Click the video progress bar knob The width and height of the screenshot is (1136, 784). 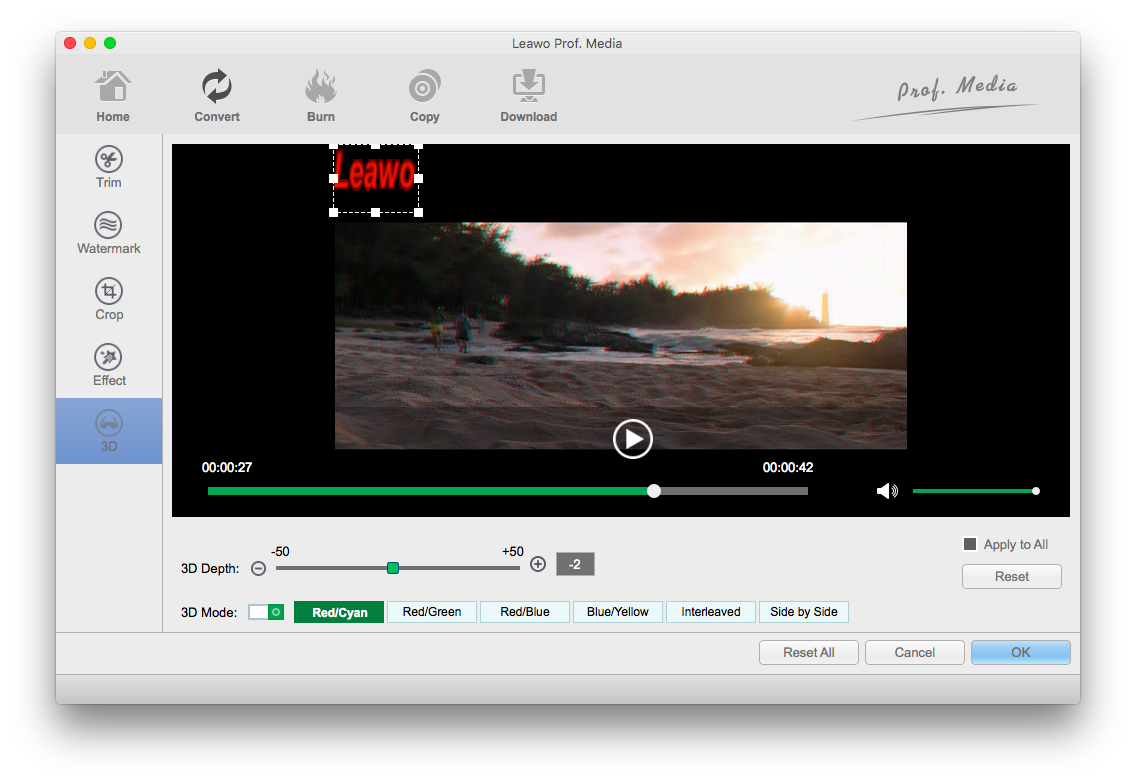(x=653, y=491)
